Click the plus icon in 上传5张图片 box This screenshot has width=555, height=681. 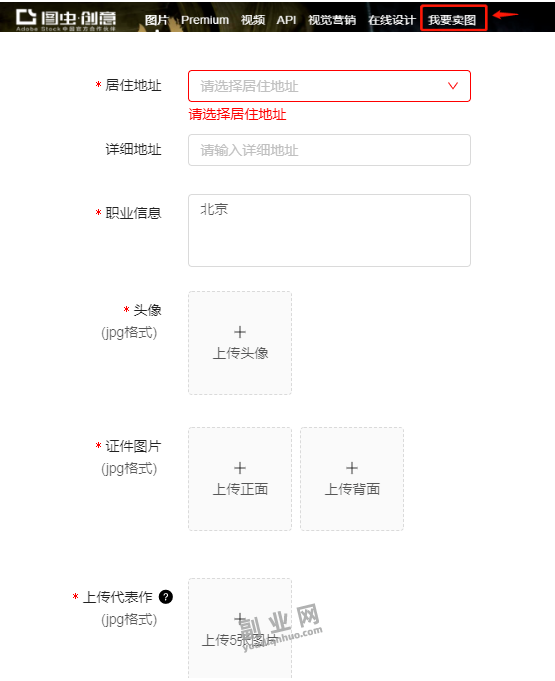(240, 619)
